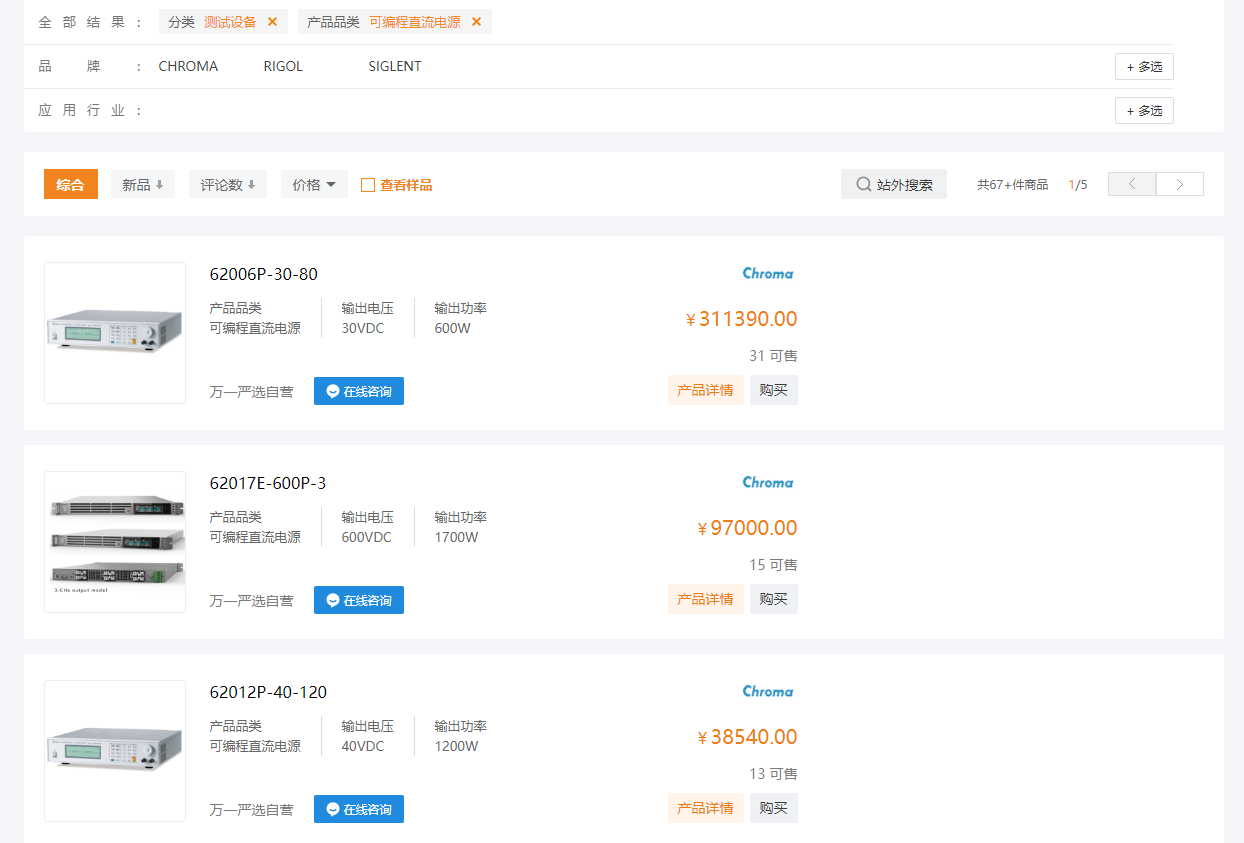Image resolution: width=1244 pixels, height=843 pixels.
Task: Click the 1/5 page indicator
Action: coord(1078,185)
